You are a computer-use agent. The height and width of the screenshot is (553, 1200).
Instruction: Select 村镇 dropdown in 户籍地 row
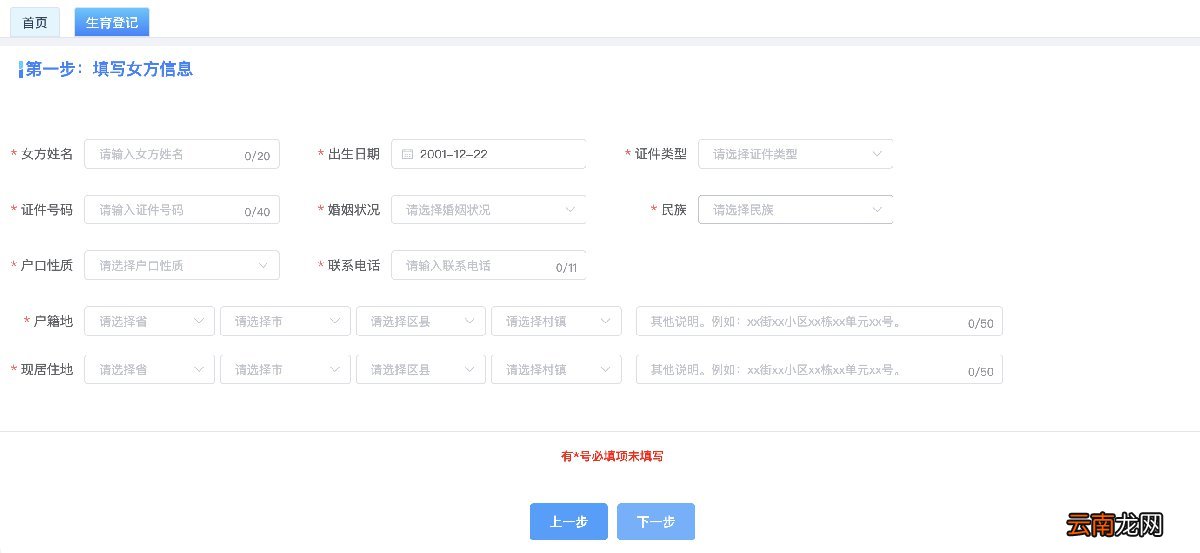[556, 321]
